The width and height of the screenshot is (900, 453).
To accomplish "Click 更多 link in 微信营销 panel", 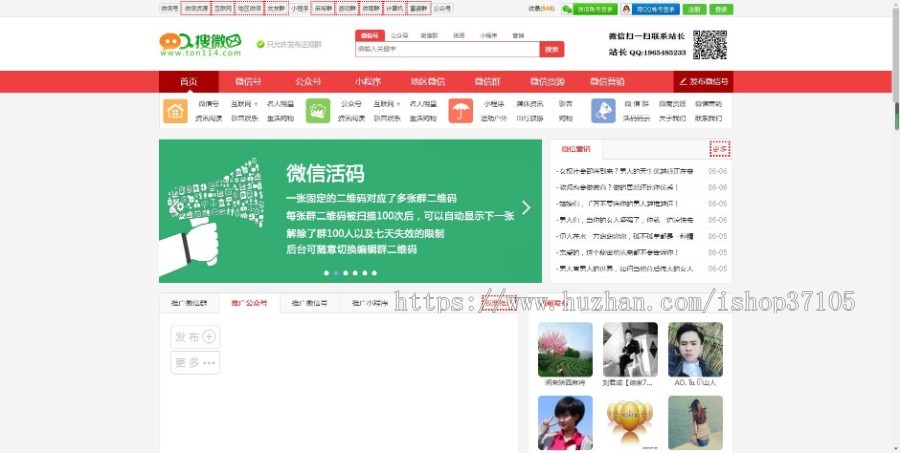I will [720, 149].
